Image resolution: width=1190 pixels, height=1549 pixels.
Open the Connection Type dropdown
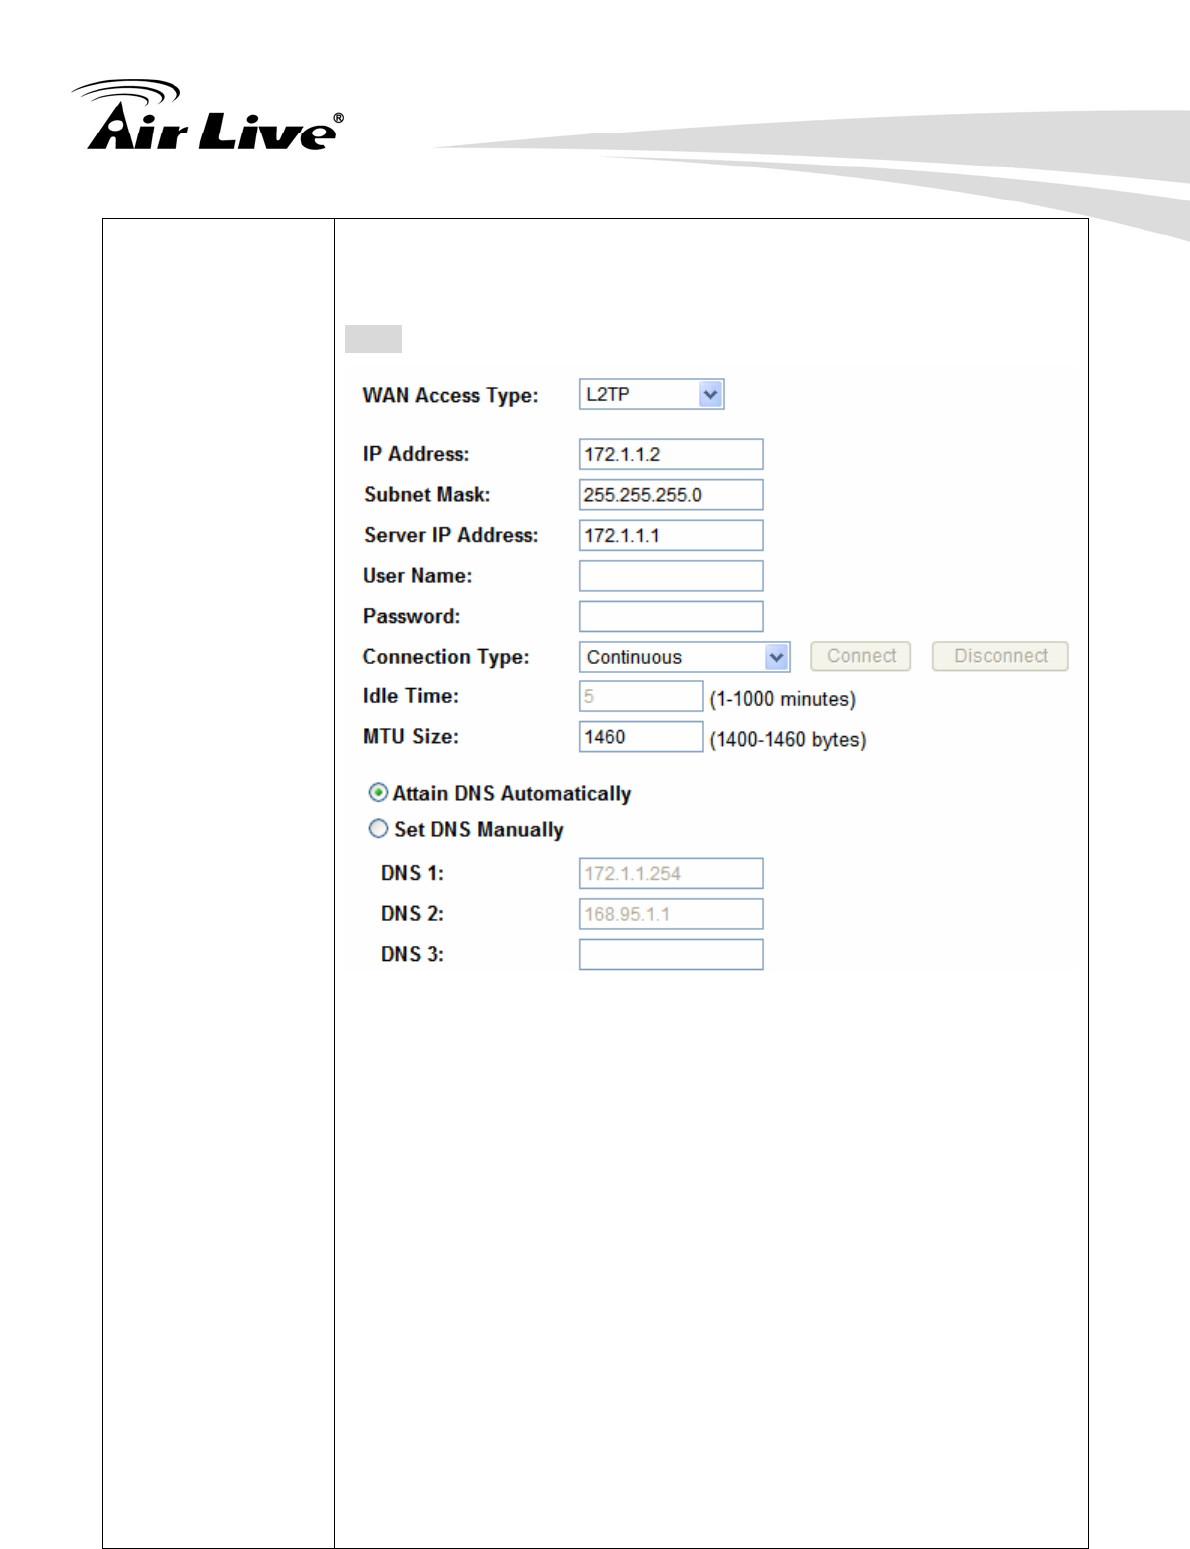684,657
